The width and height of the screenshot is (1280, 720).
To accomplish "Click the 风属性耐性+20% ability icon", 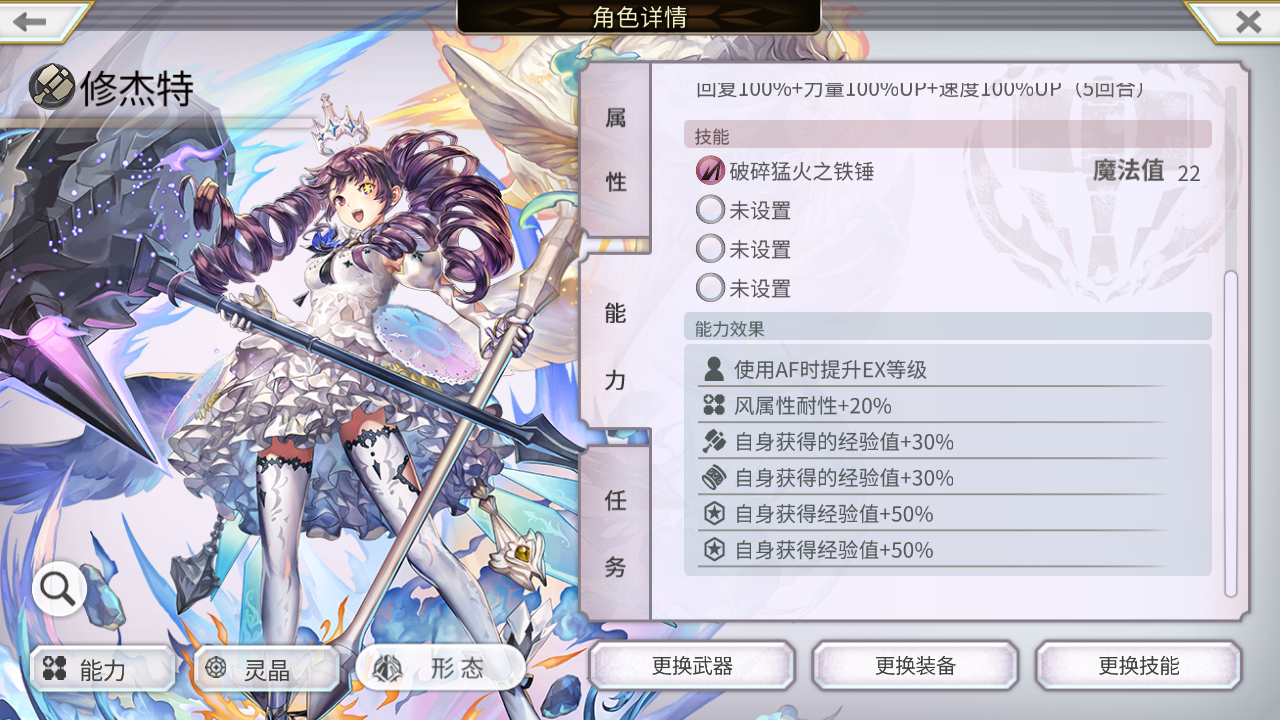I will pos(714,406).
